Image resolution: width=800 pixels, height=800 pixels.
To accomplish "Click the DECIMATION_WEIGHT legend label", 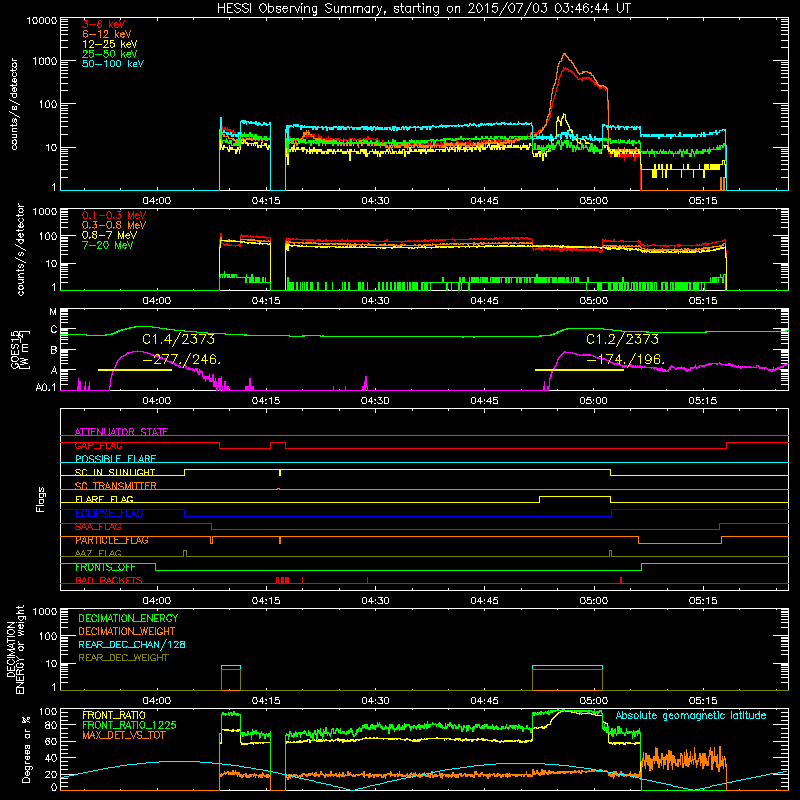I will click(127, 631).
